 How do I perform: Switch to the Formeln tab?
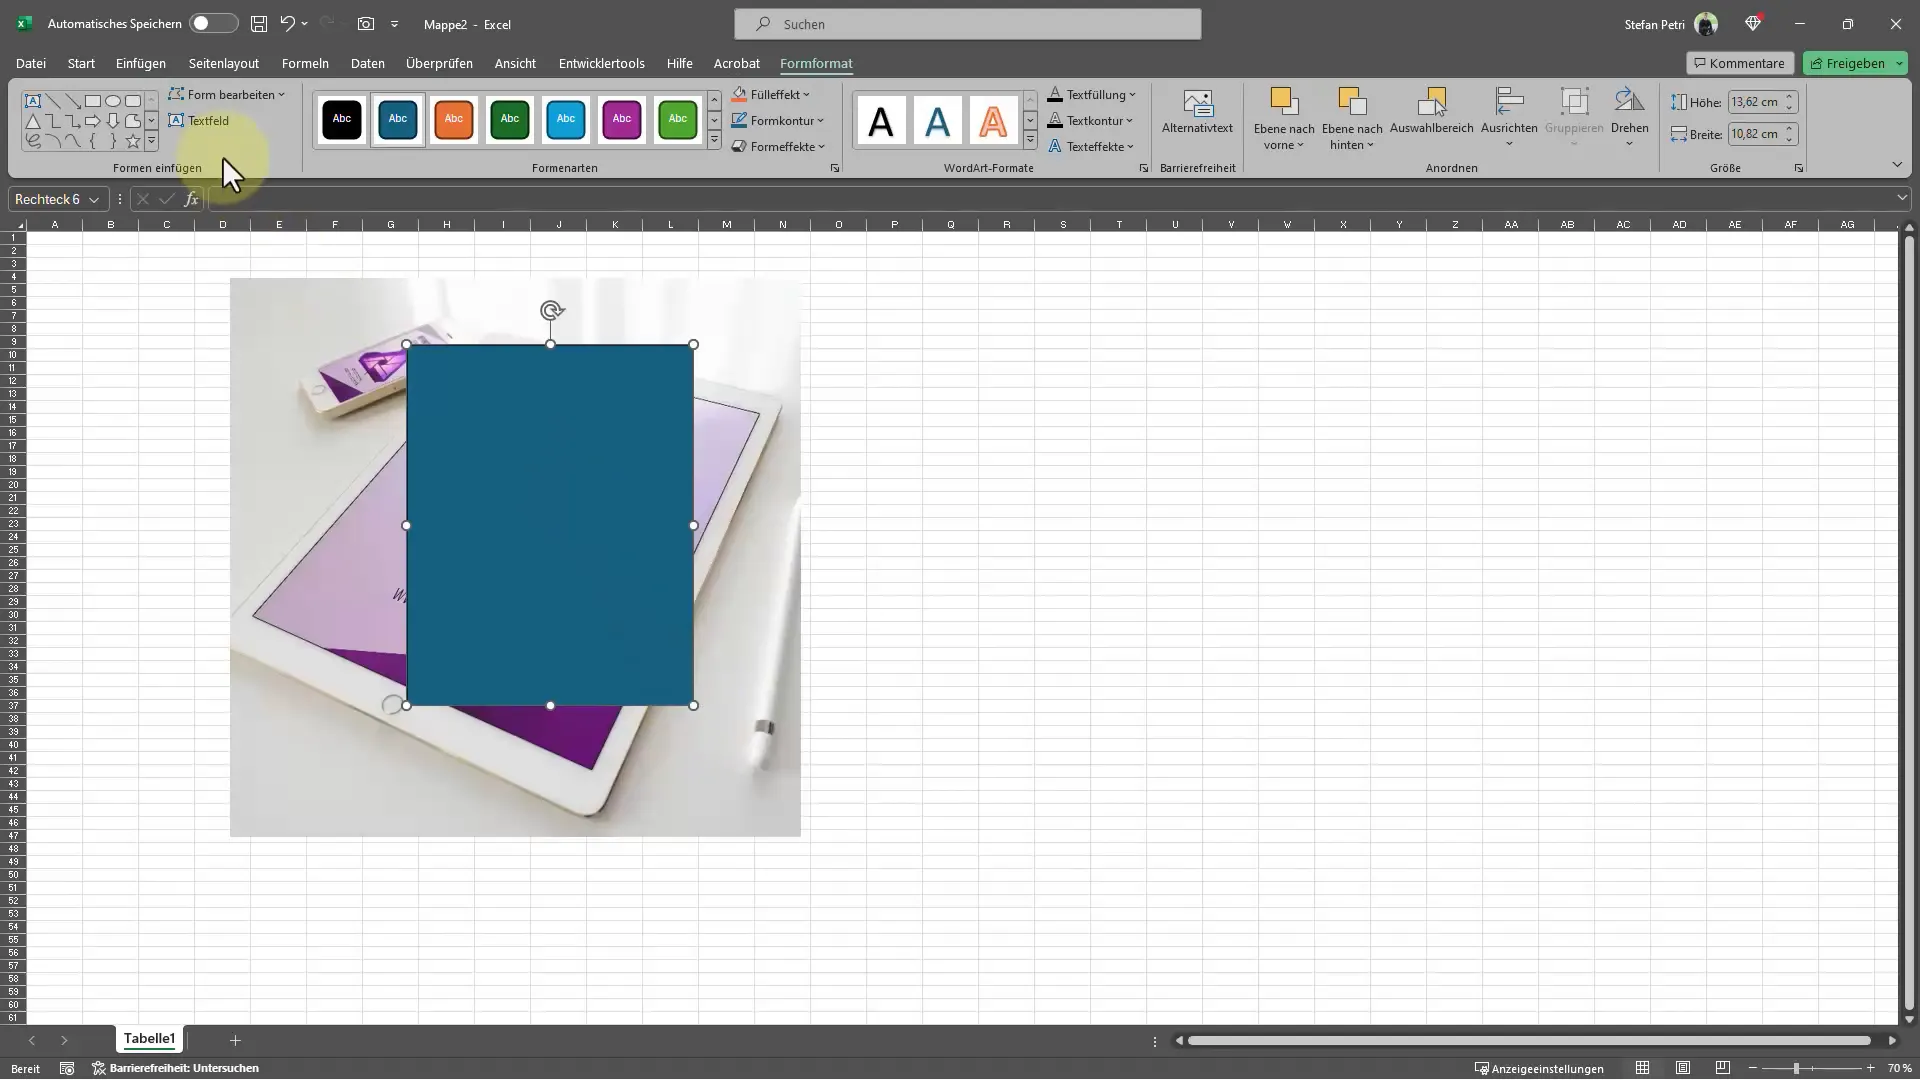tap(305, 63)
